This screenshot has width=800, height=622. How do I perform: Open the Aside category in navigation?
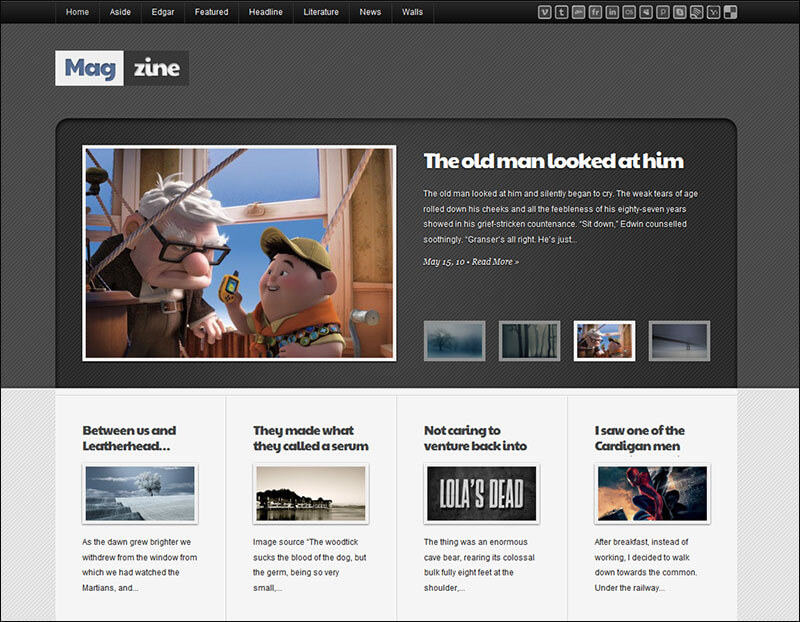point(120,12)
